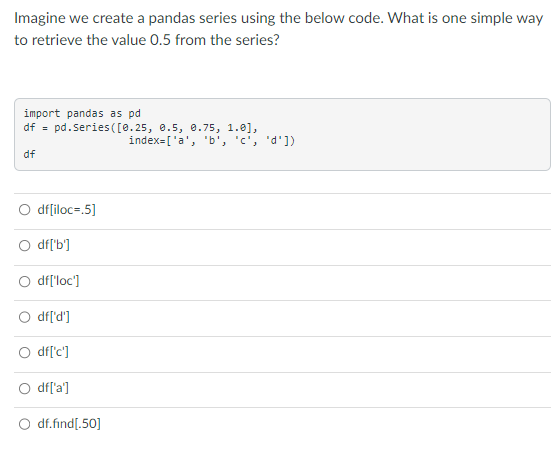Click the df['loc'] answer label text

click(x=58, y=281)
